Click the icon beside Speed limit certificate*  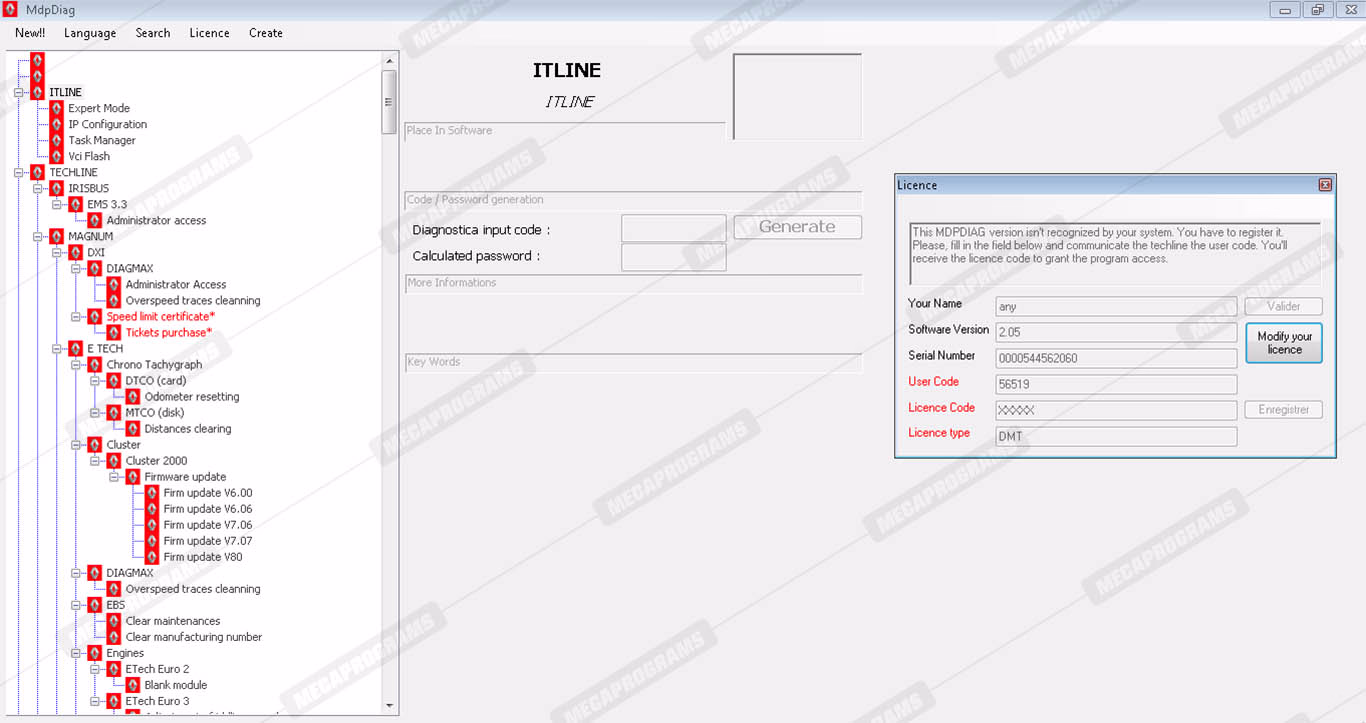[94, 316]
